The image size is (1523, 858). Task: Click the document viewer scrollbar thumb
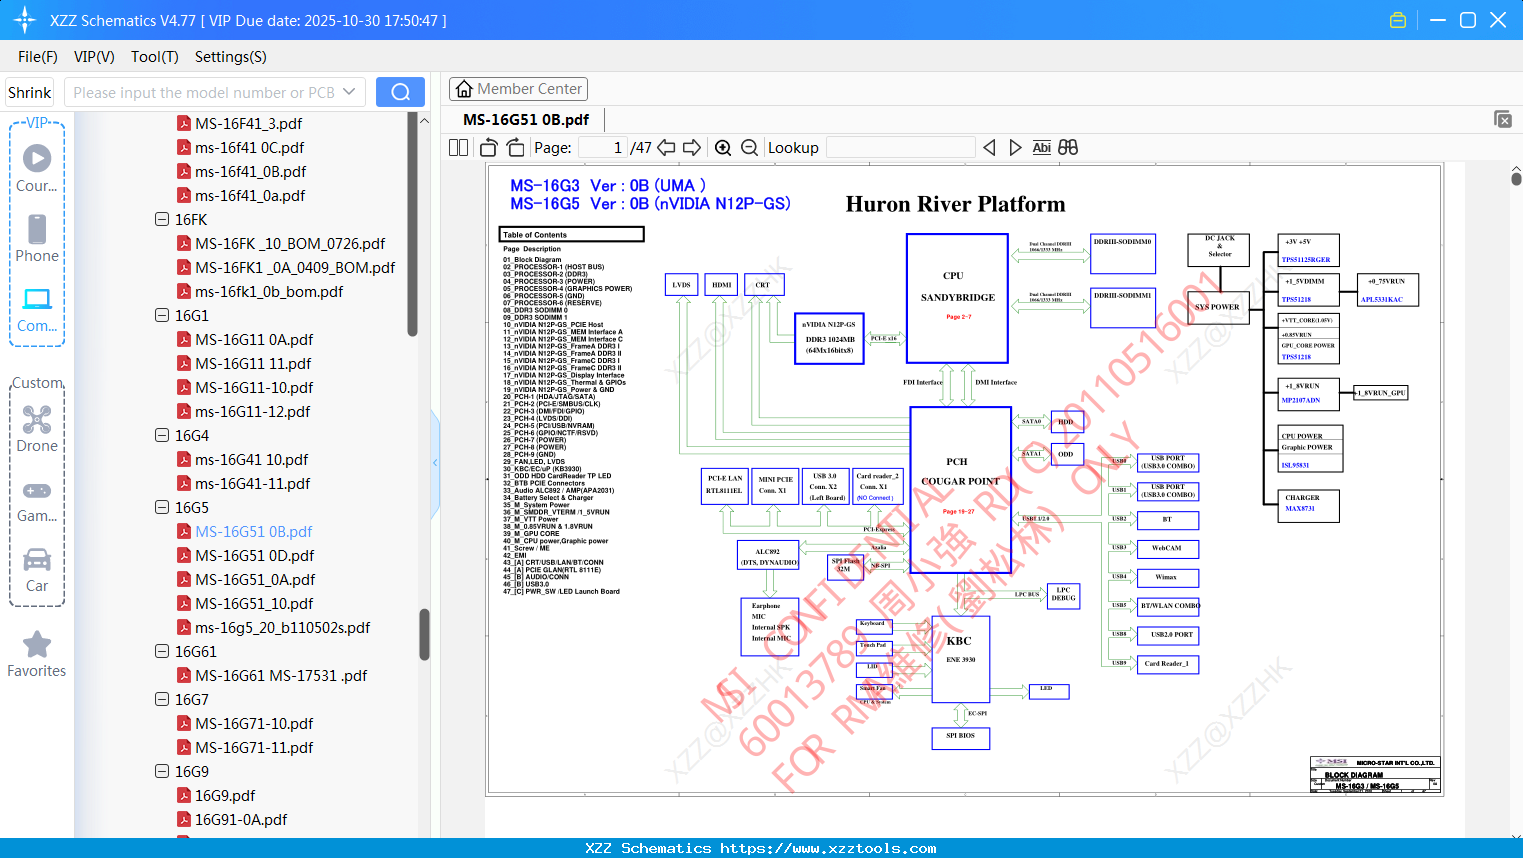tap(1516, 178)
